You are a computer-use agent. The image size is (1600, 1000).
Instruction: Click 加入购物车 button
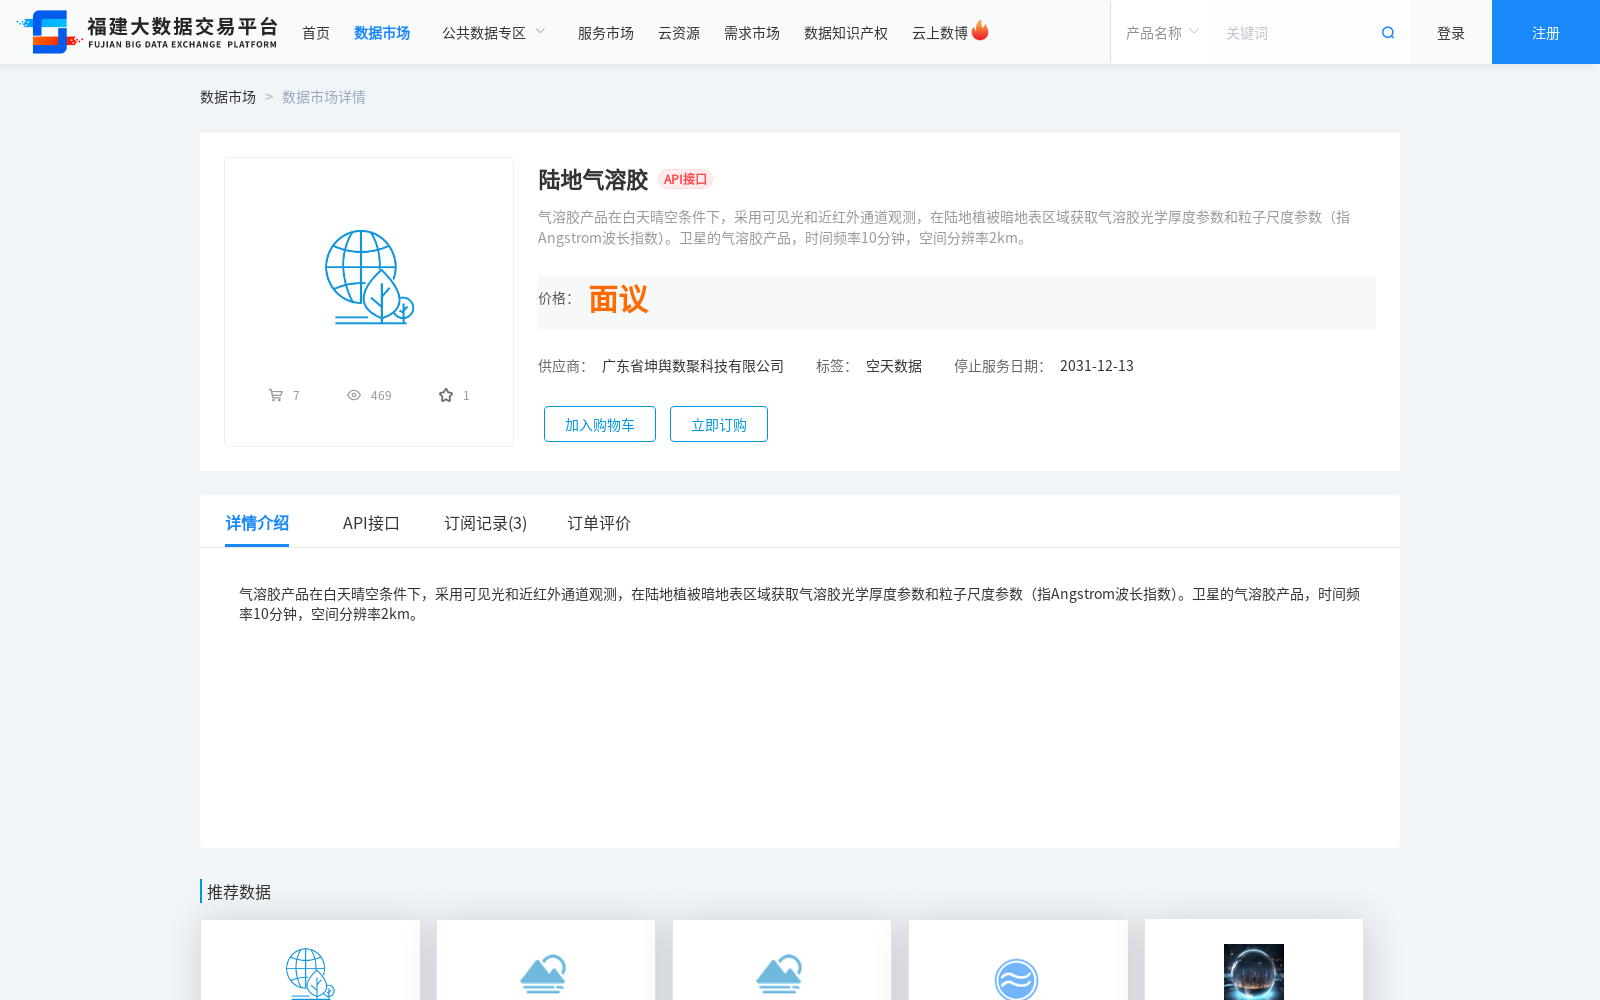(600, 424)
